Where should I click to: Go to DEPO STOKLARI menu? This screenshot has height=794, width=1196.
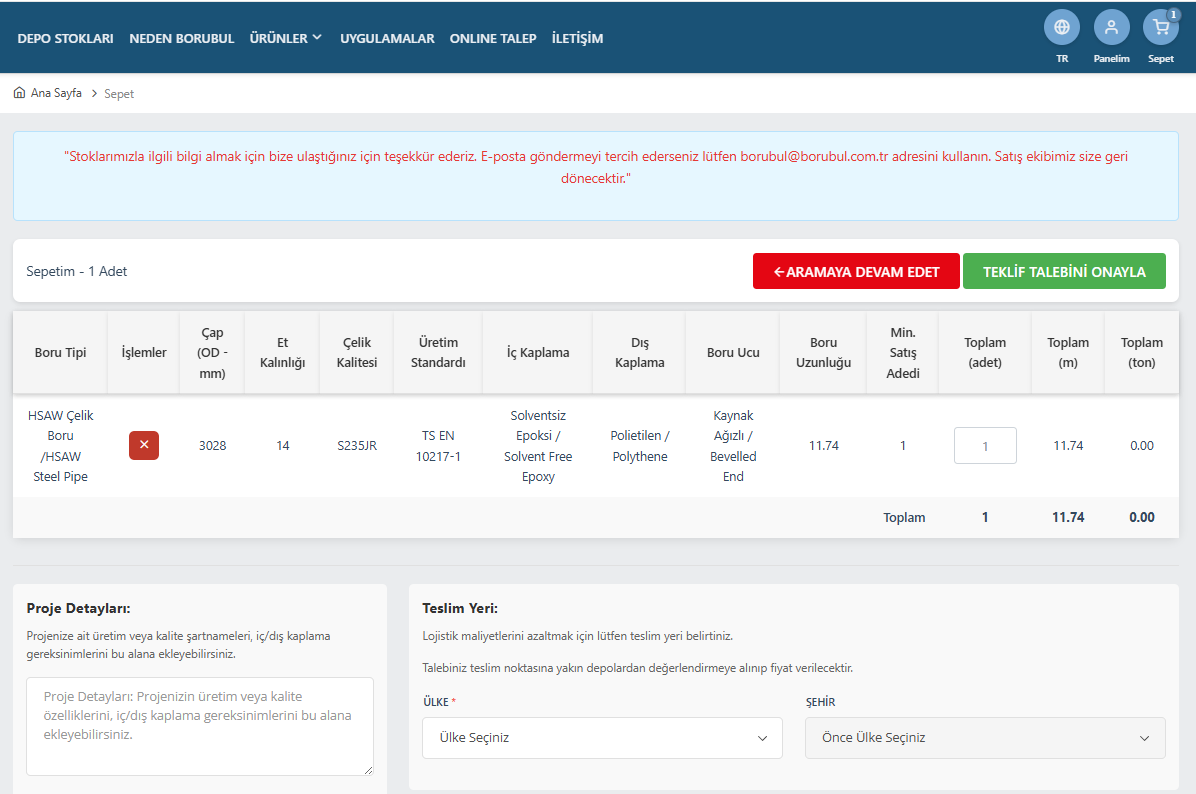tap(66, 38)
